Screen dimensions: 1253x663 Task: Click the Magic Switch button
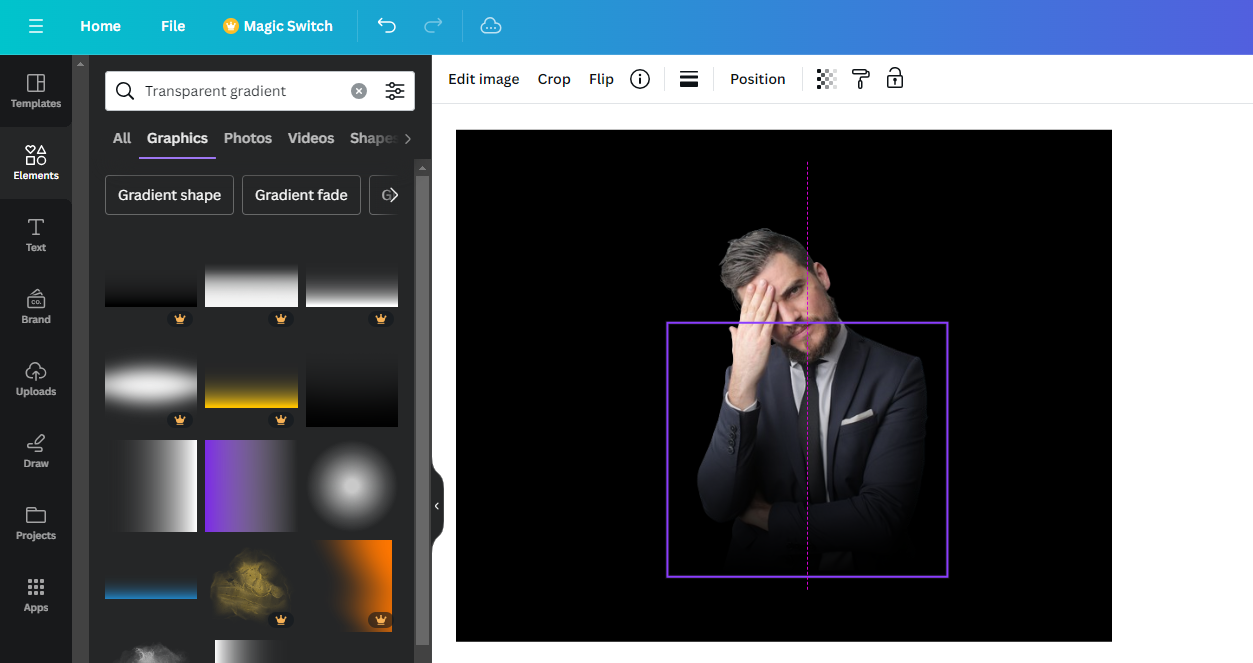(x=278, y=26)
